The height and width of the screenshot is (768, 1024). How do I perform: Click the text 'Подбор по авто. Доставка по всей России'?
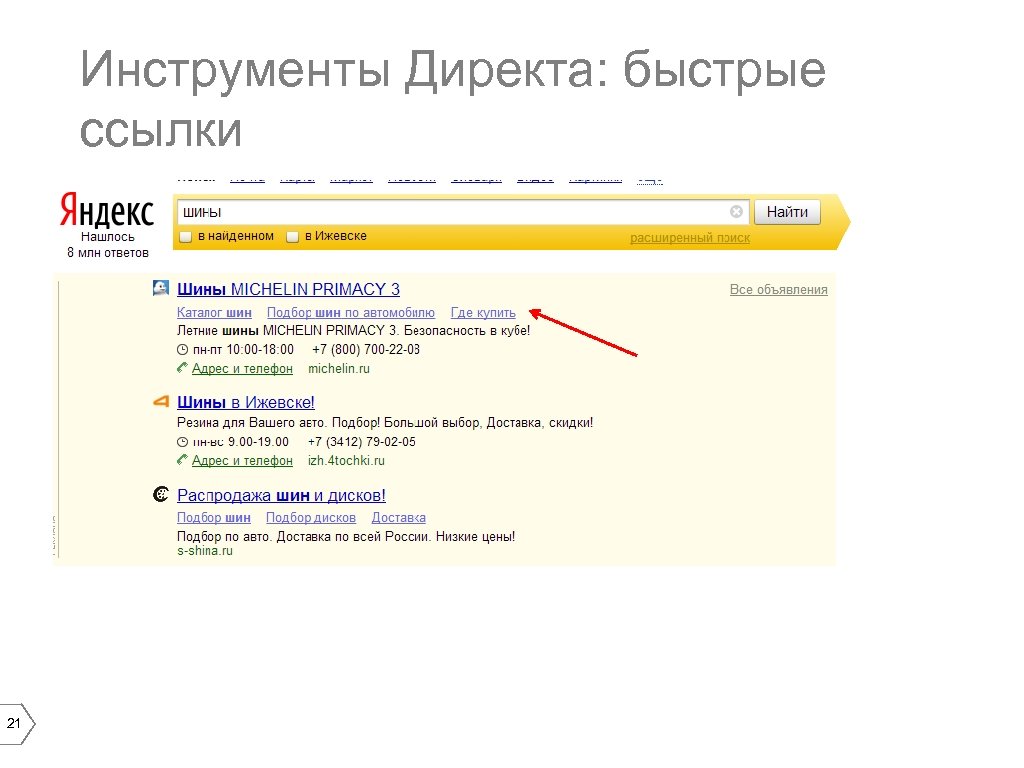[304, 537]
